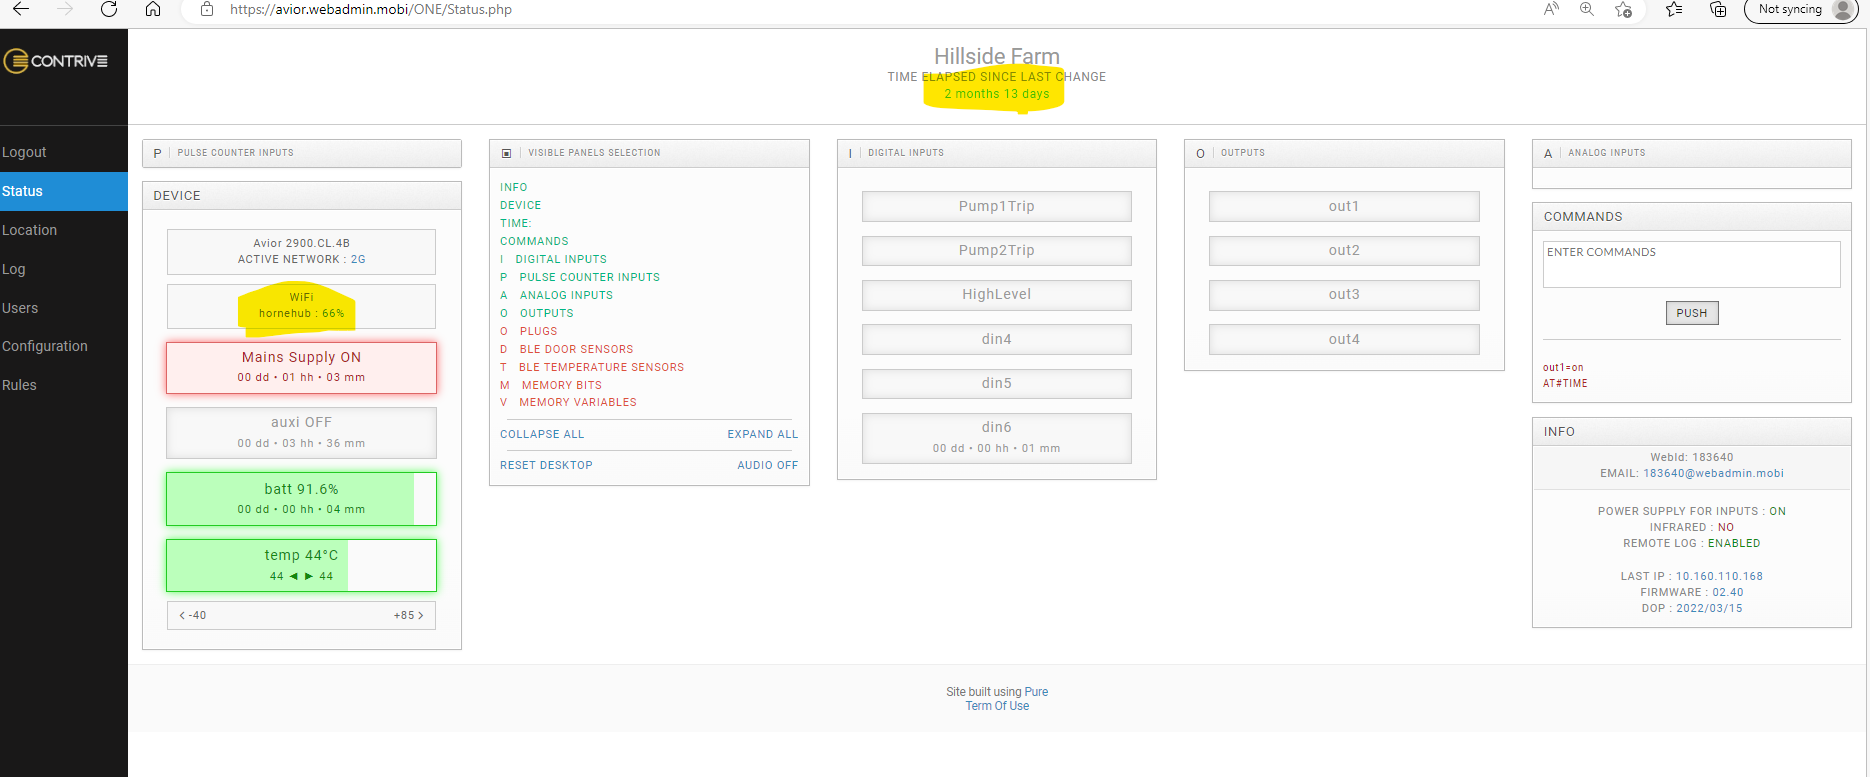
Task: Click the add to favorites star icon
Action: [x=1623, y=10]
